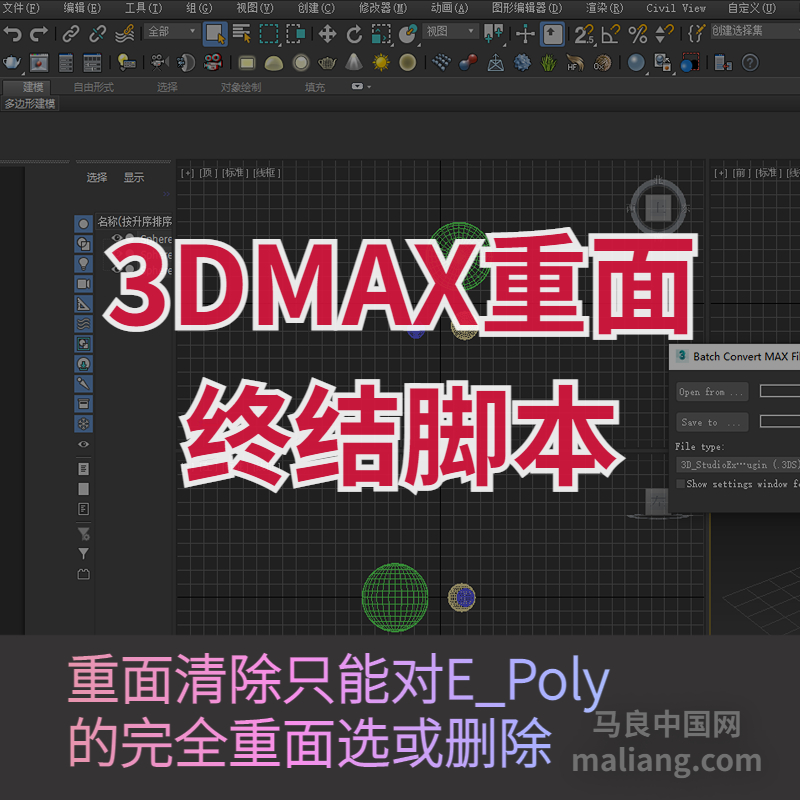This screenshot has width=800, height=800.
Task: Click the HF hair icon
Action: point(576,63)
